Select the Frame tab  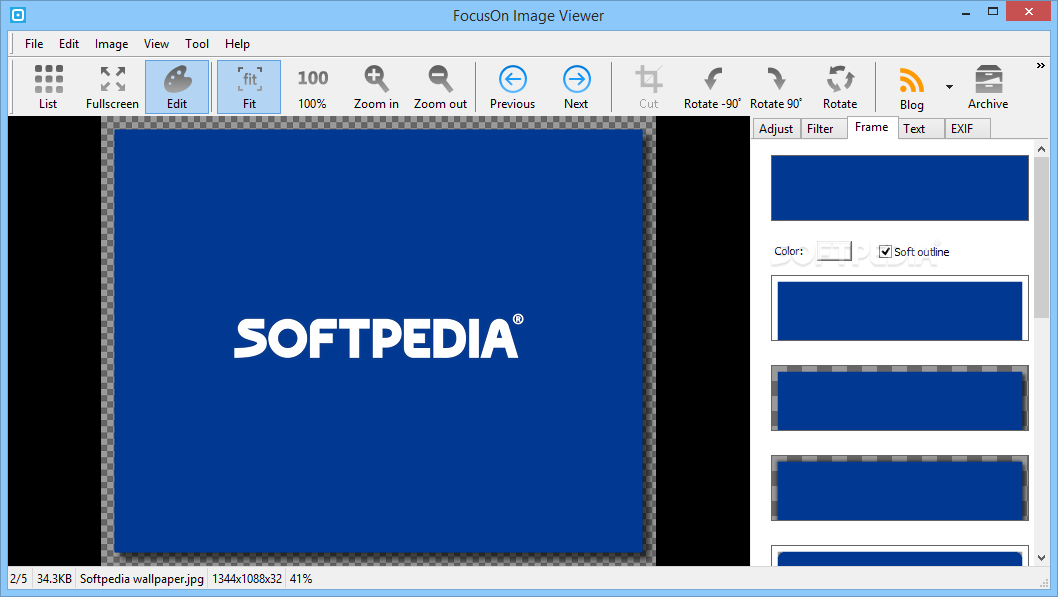pos(872,127)
